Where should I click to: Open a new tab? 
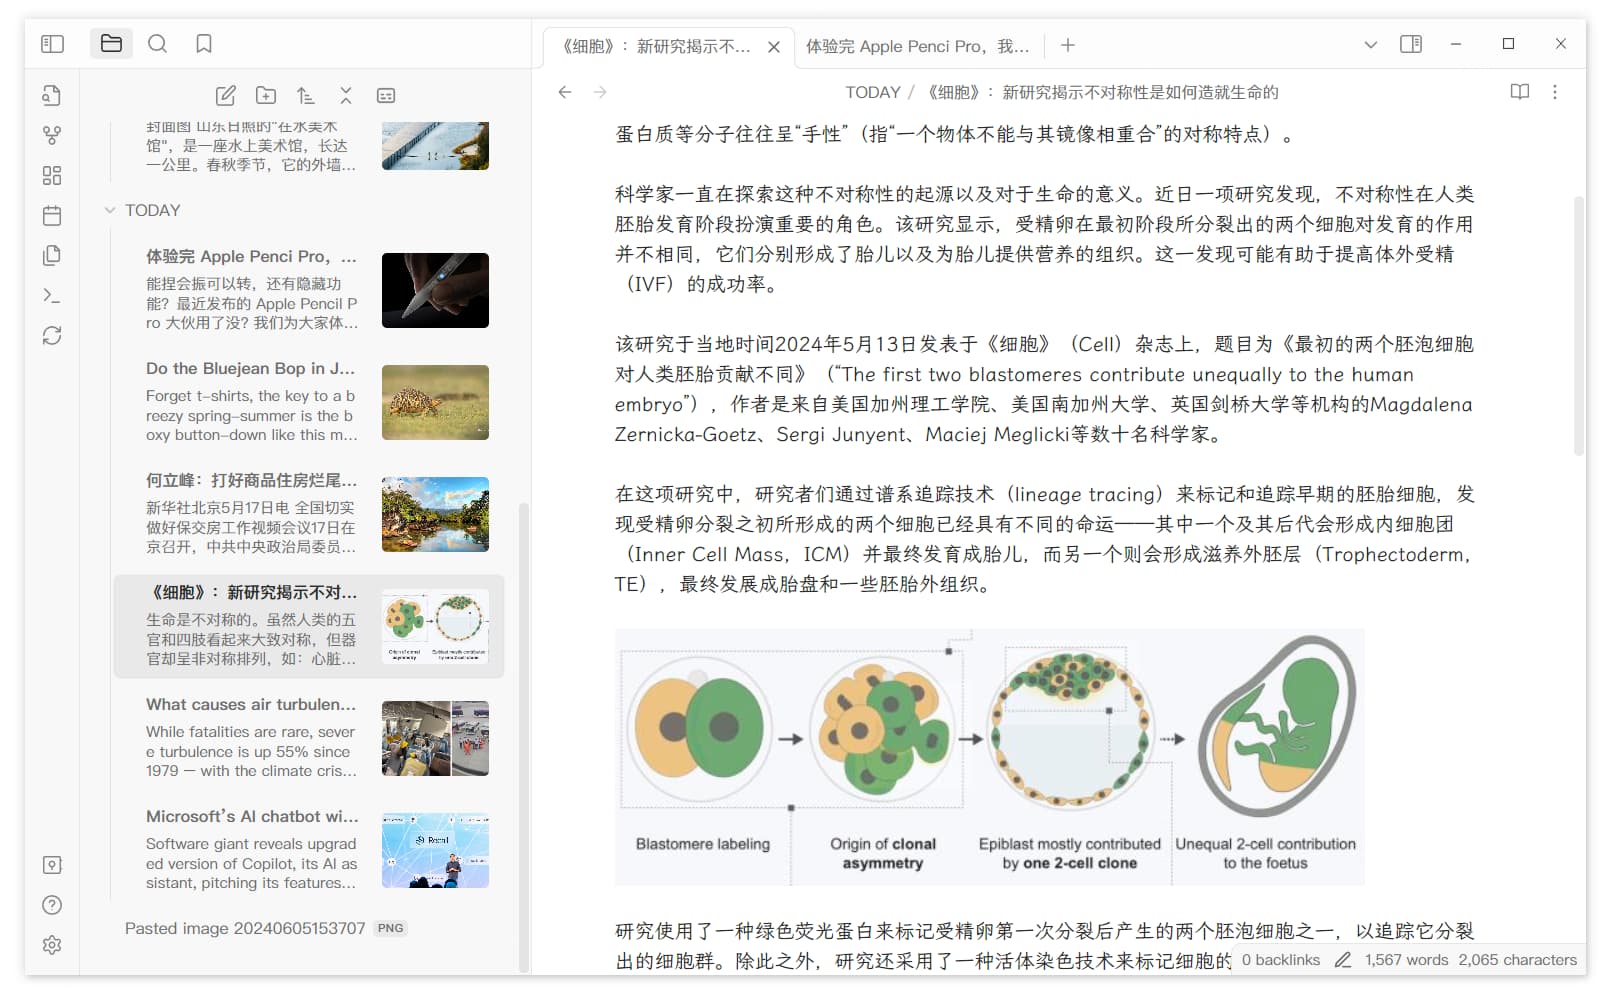[x=1068, y=45]
